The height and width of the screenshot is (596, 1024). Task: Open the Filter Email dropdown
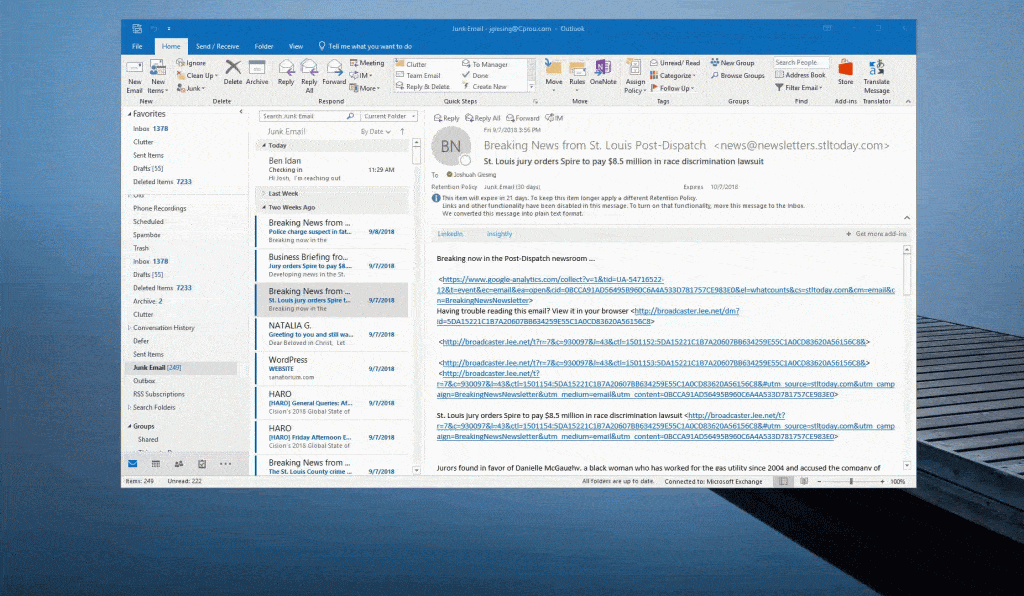click(x=799, y=87)
